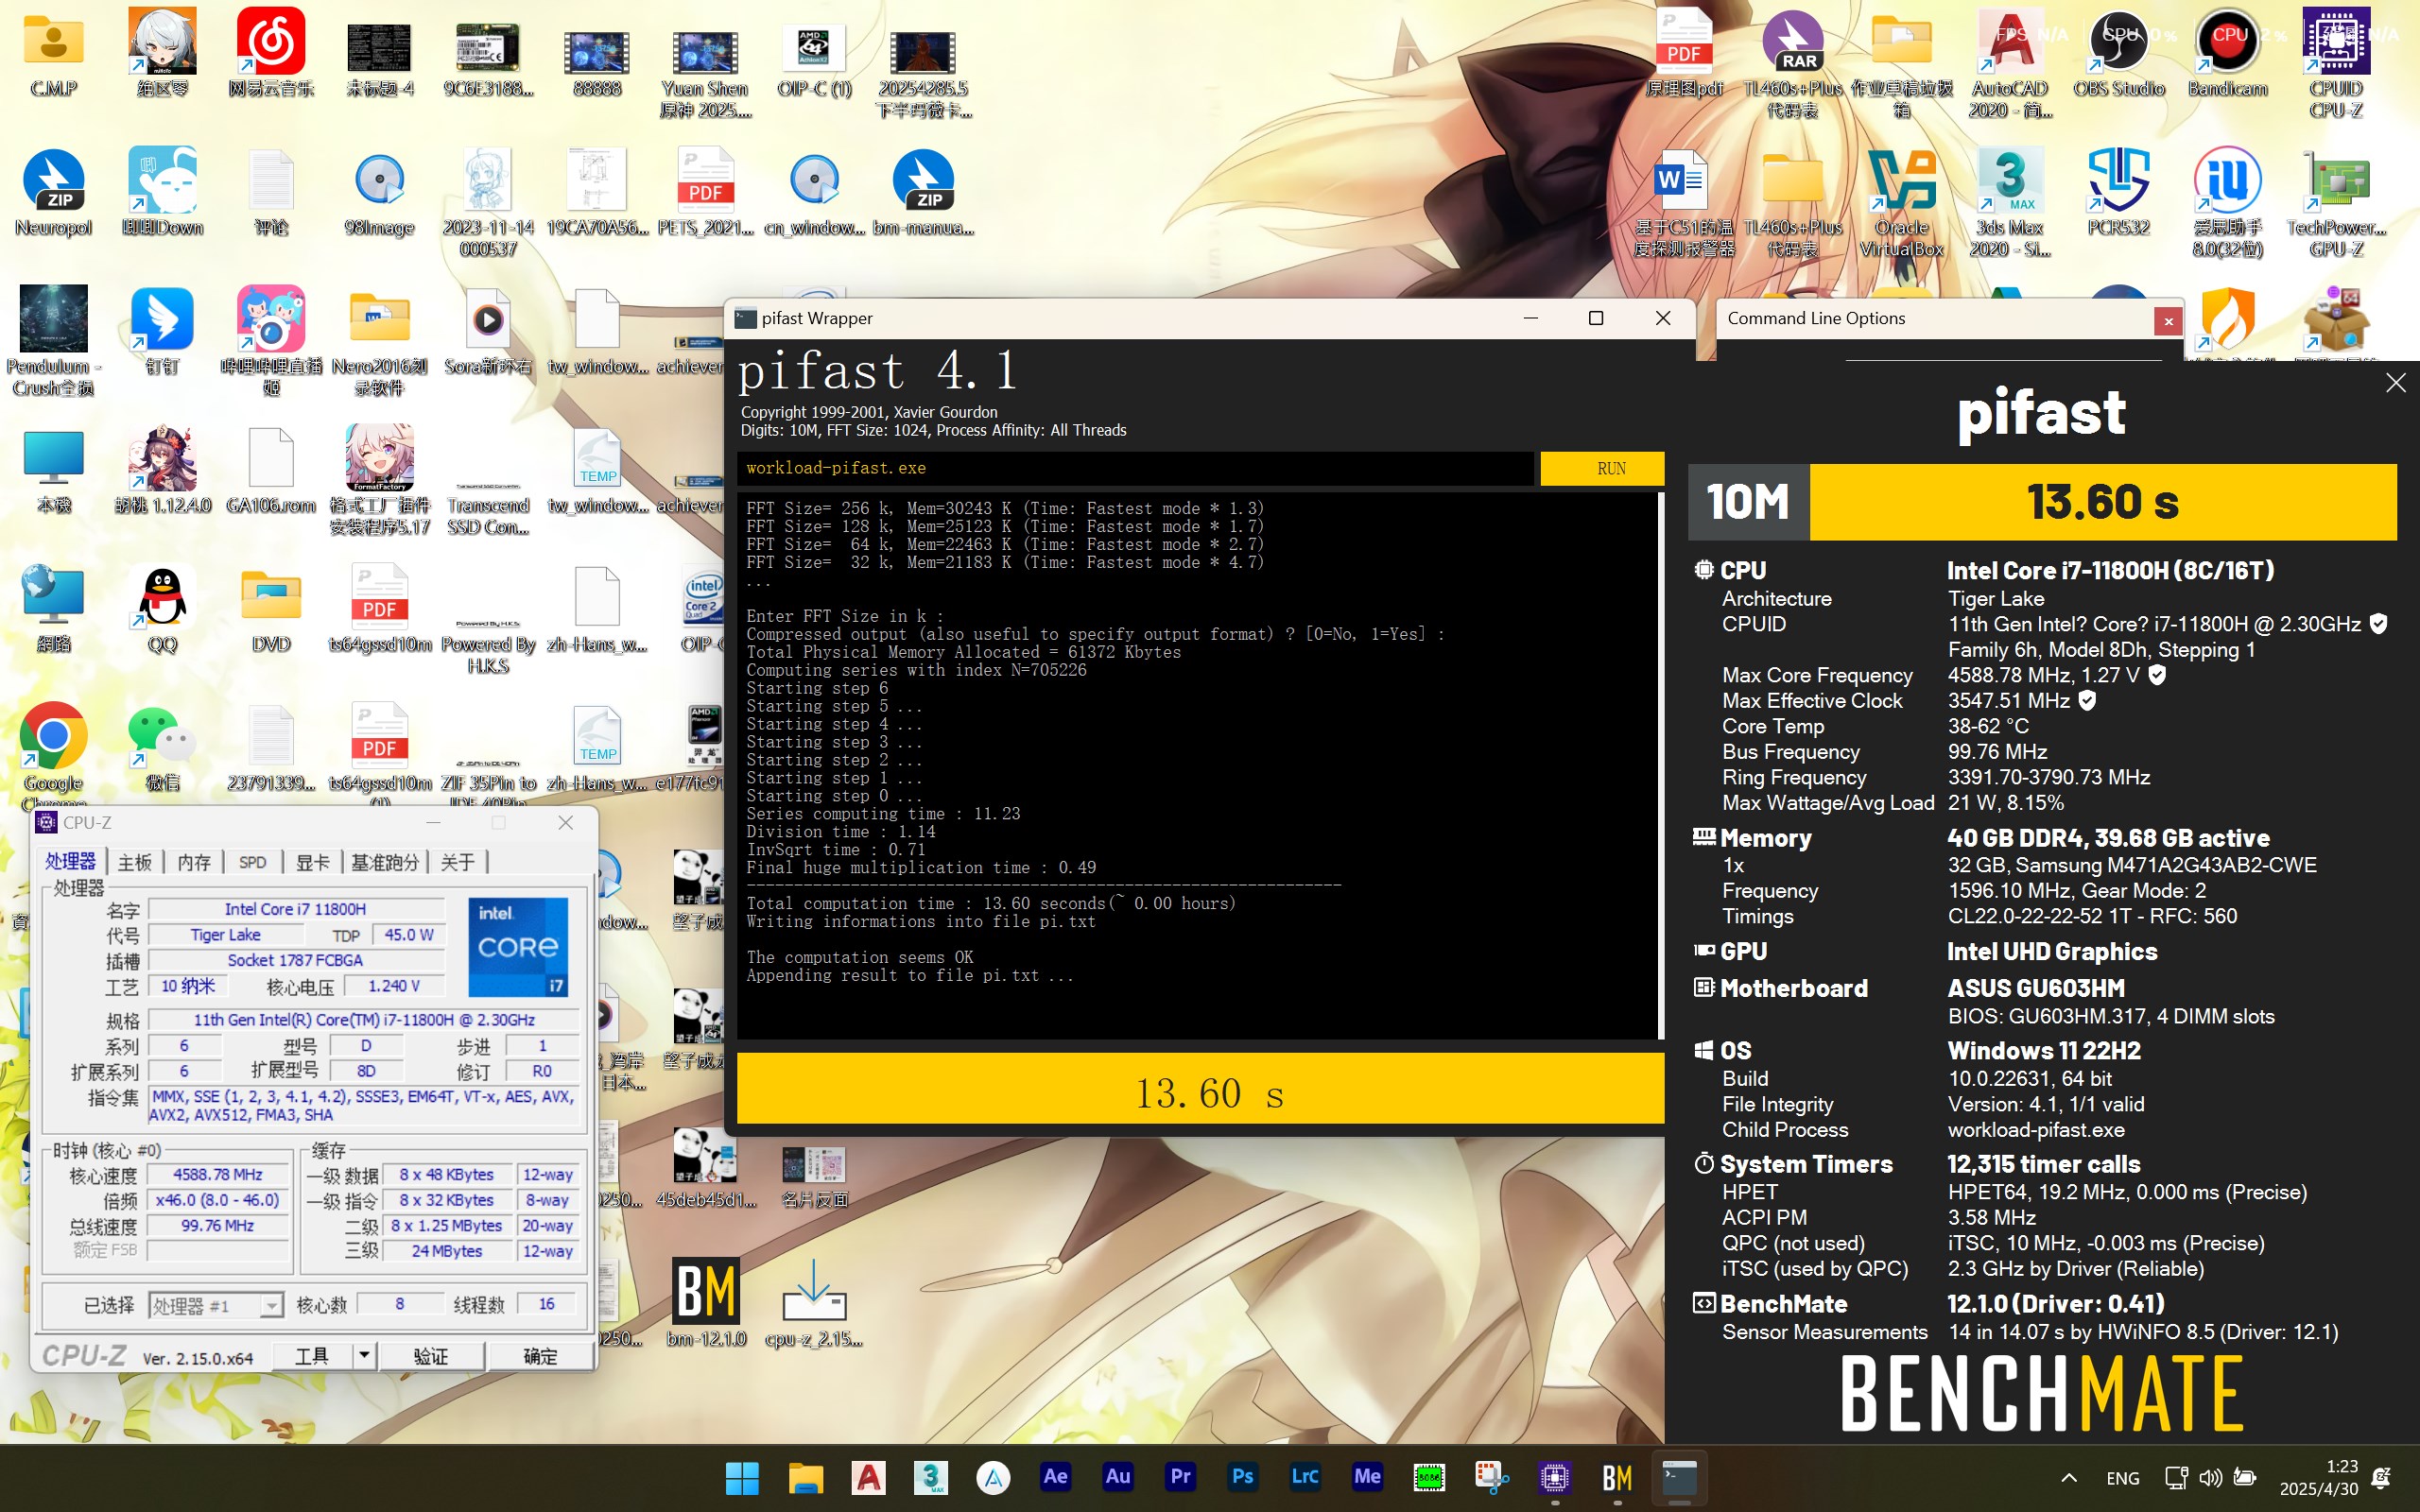Screen dimensions: 2420x1512
Task: Open Adobe Audition from the taskbar
Action: coord(1118,1477)
